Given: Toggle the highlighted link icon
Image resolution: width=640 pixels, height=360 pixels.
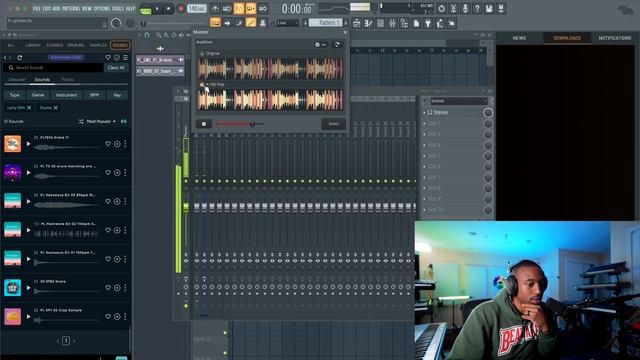Looking at the screenshot, I should pos(251,23).
